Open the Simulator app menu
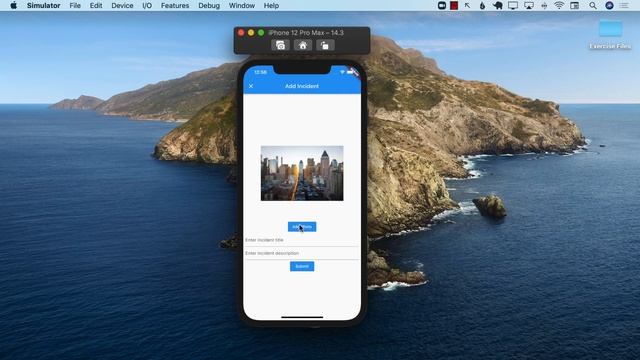Image resolution: width=640 pixels, height=360 pixels. click(44, 6)
